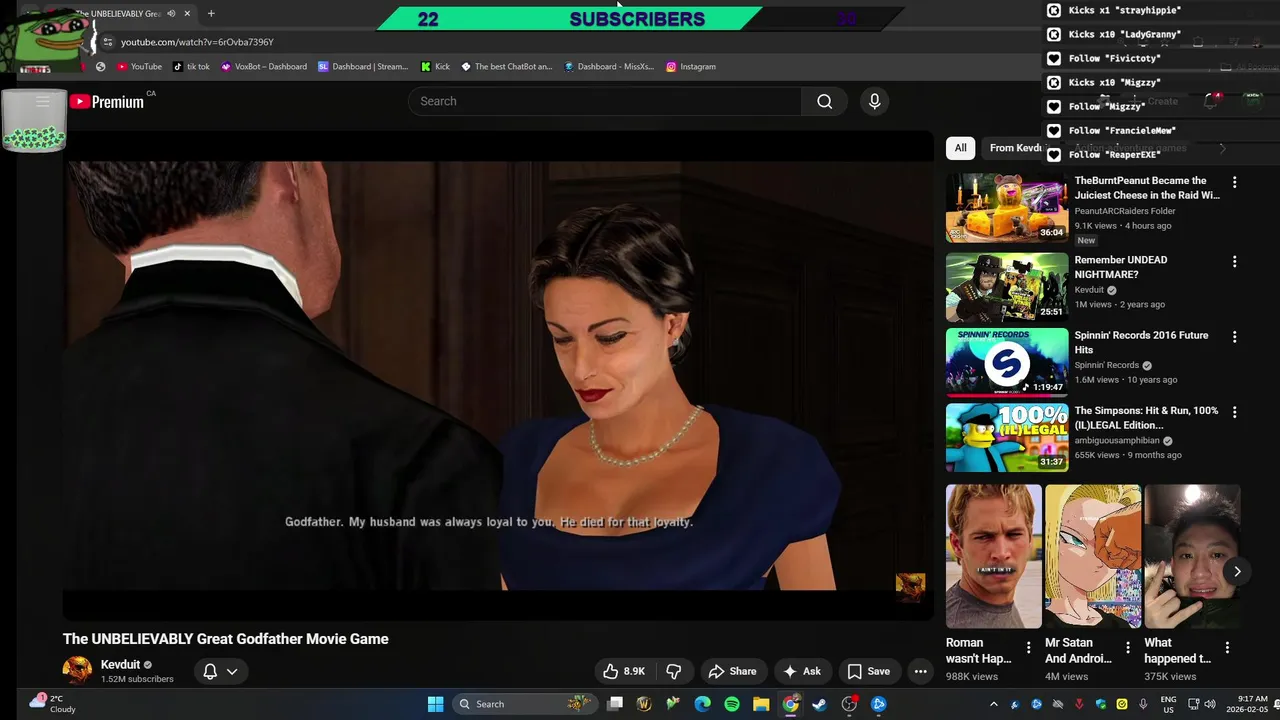Viewport: 1280px width, 720px height.
Task: Open options for Roman wasn't Hap... short
Action: (x=1029, y=648)
